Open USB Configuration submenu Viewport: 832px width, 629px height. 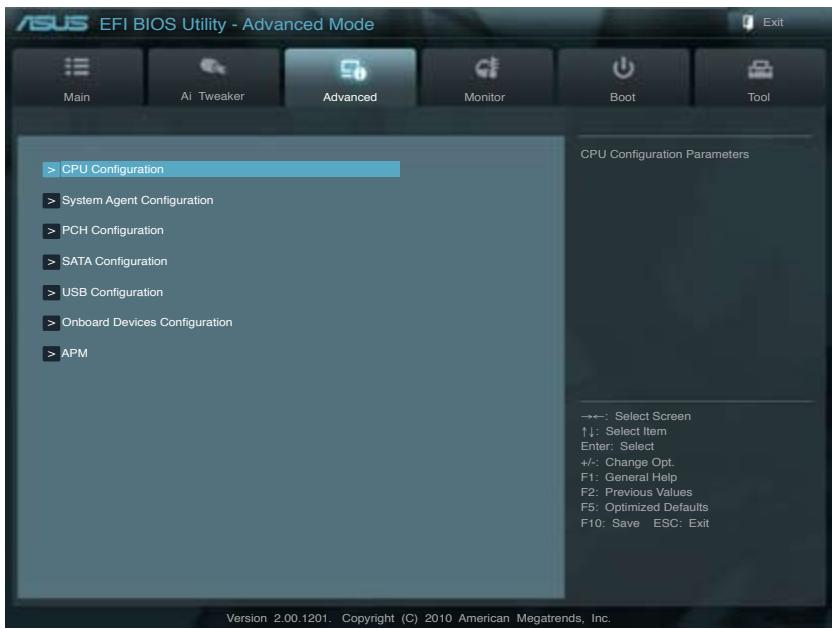click(112, 292)
